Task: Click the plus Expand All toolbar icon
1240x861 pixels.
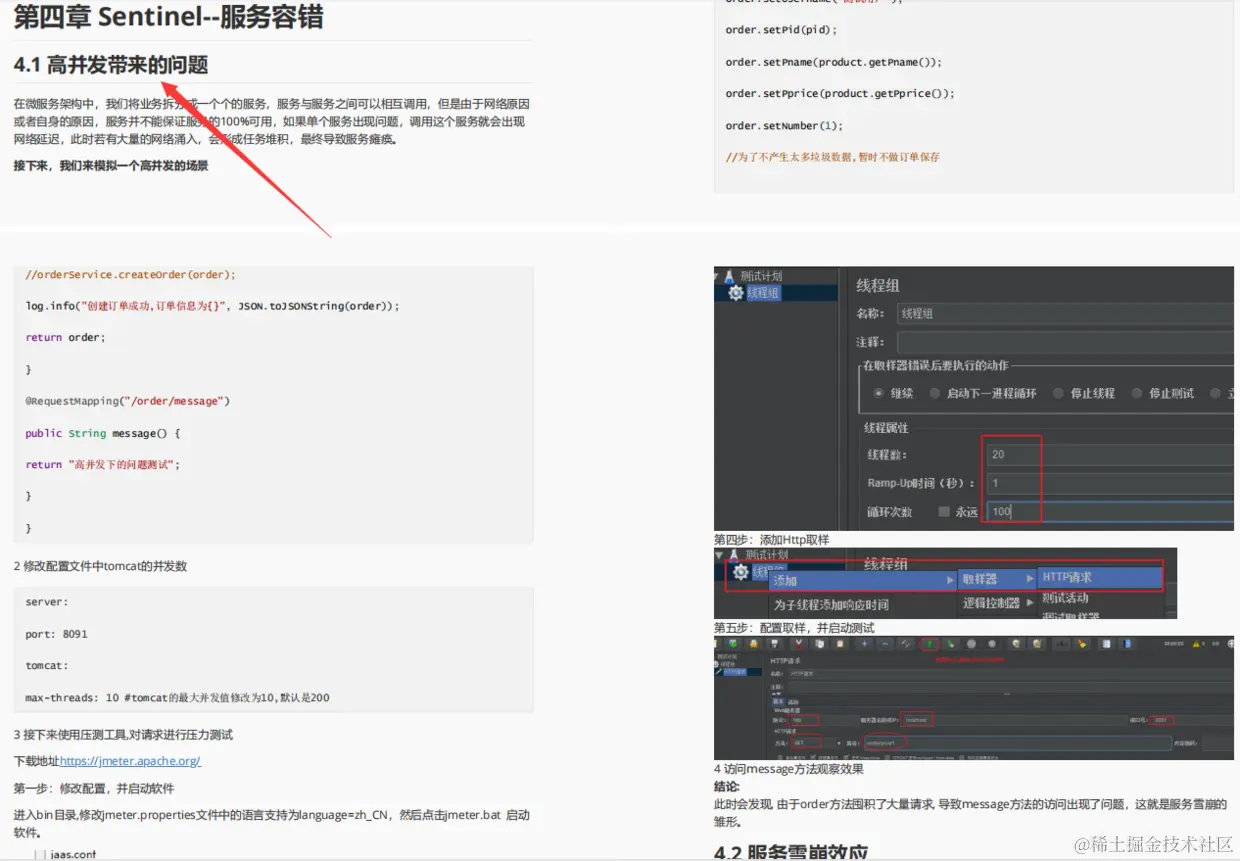Action: (864, 643)
